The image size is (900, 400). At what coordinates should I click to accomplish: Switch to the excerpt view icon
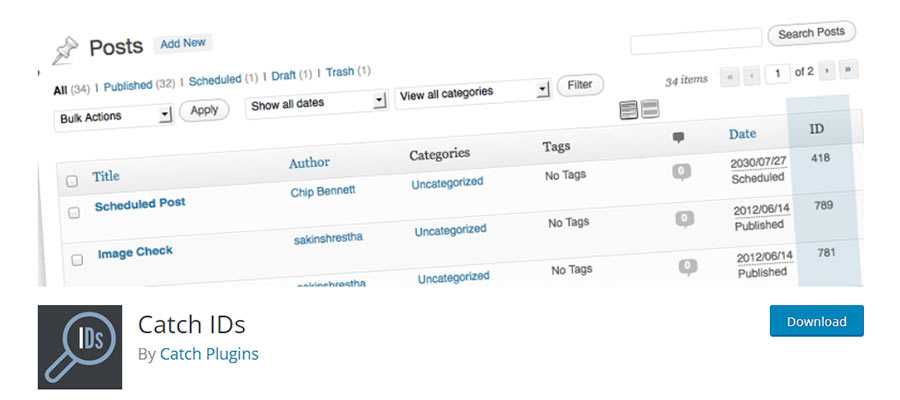pyautogui.click(x=650, y=109)
